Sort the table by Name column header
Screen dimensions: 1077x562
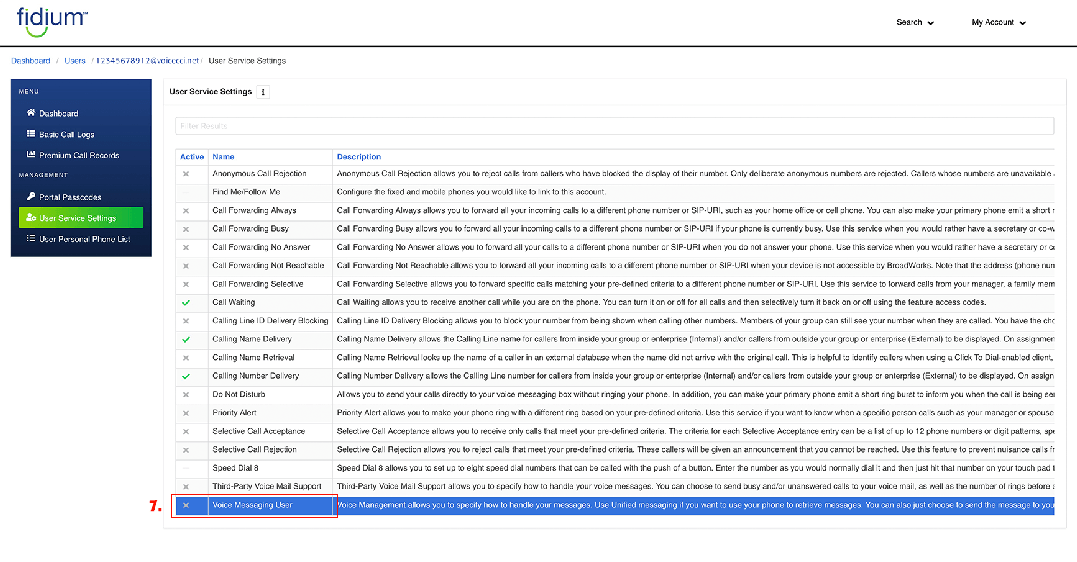coord(223,157)
